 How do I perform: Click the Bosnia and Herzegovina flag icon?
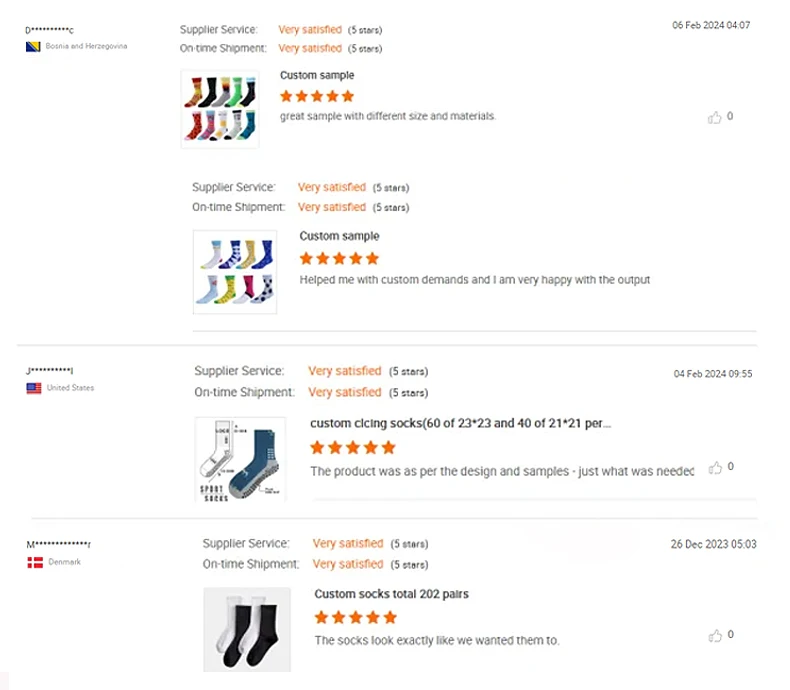(33, 46)
